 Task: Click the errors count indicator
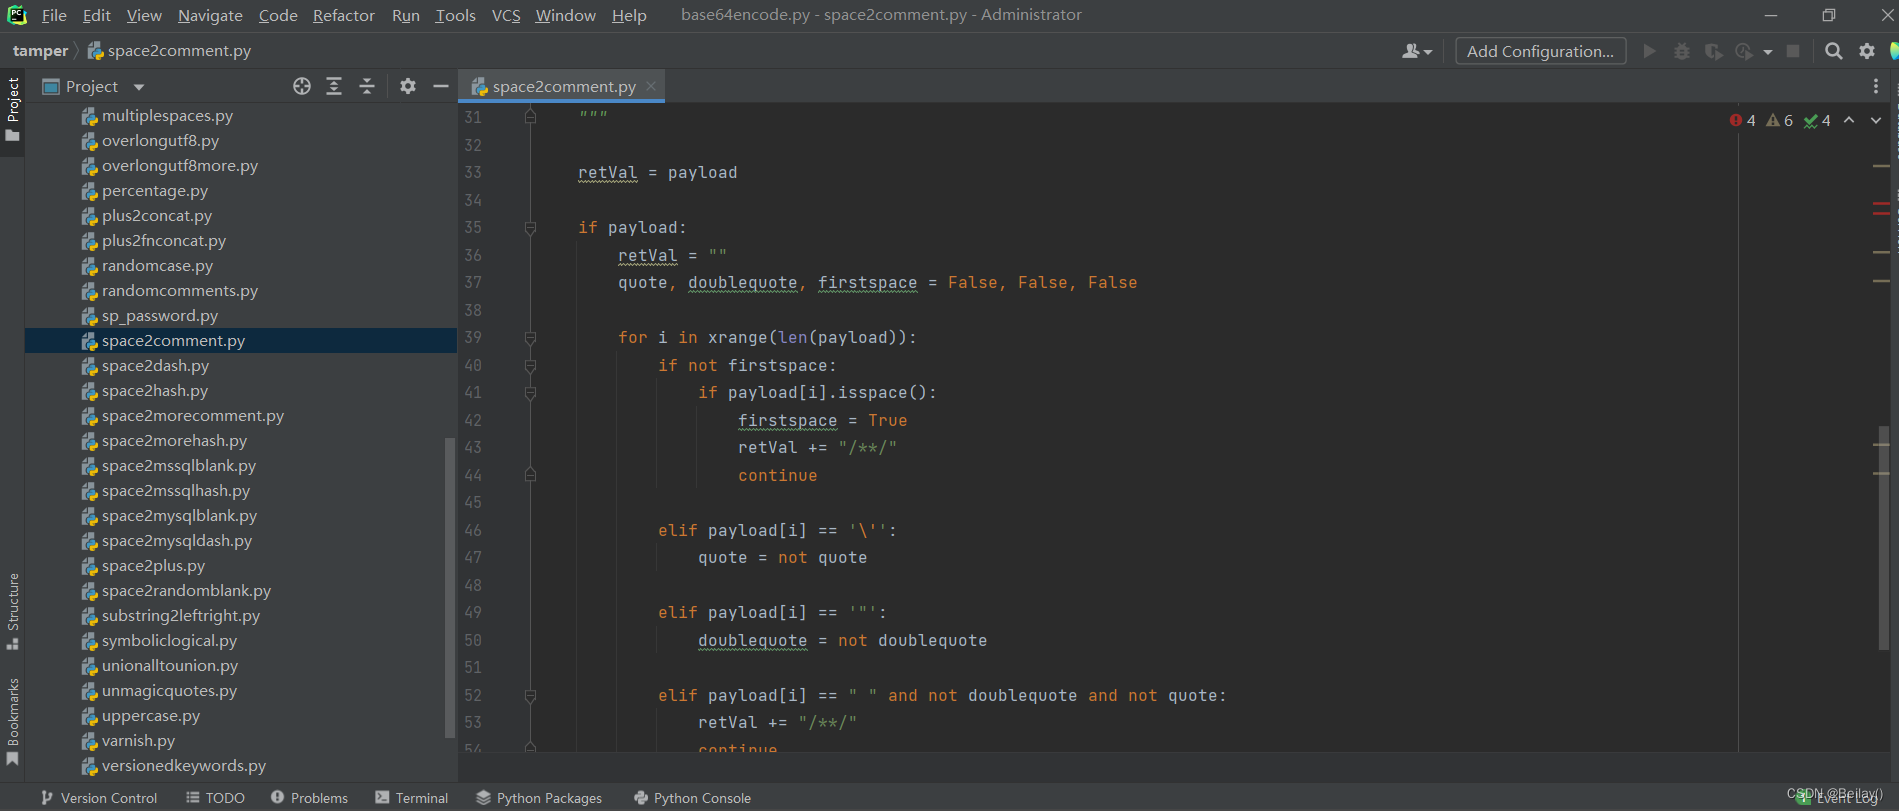1742,120
